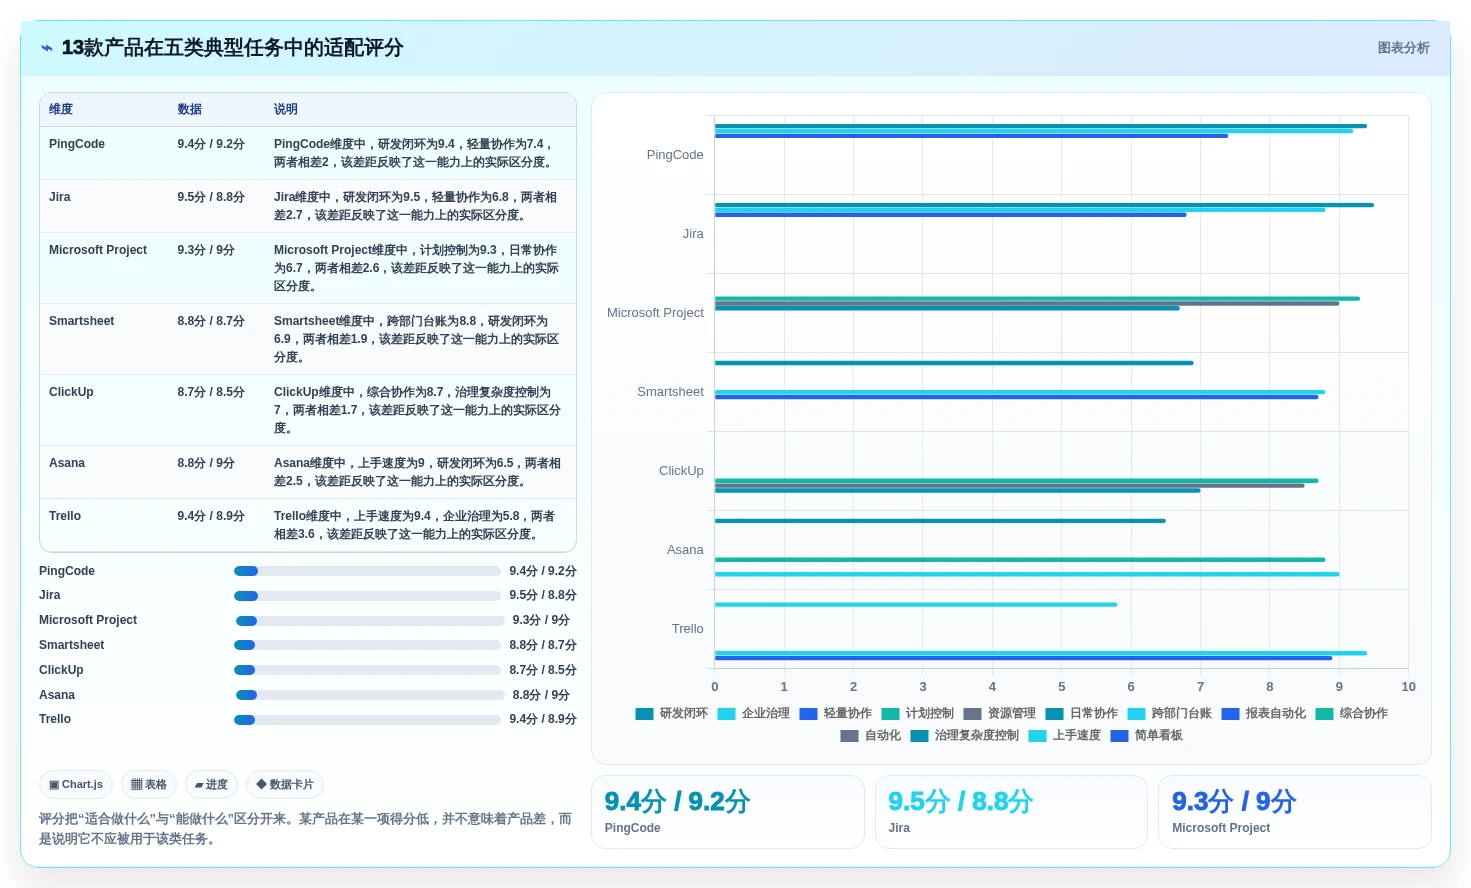
Task: Click the Trello label on chart axis
Action: pos(687,629)
